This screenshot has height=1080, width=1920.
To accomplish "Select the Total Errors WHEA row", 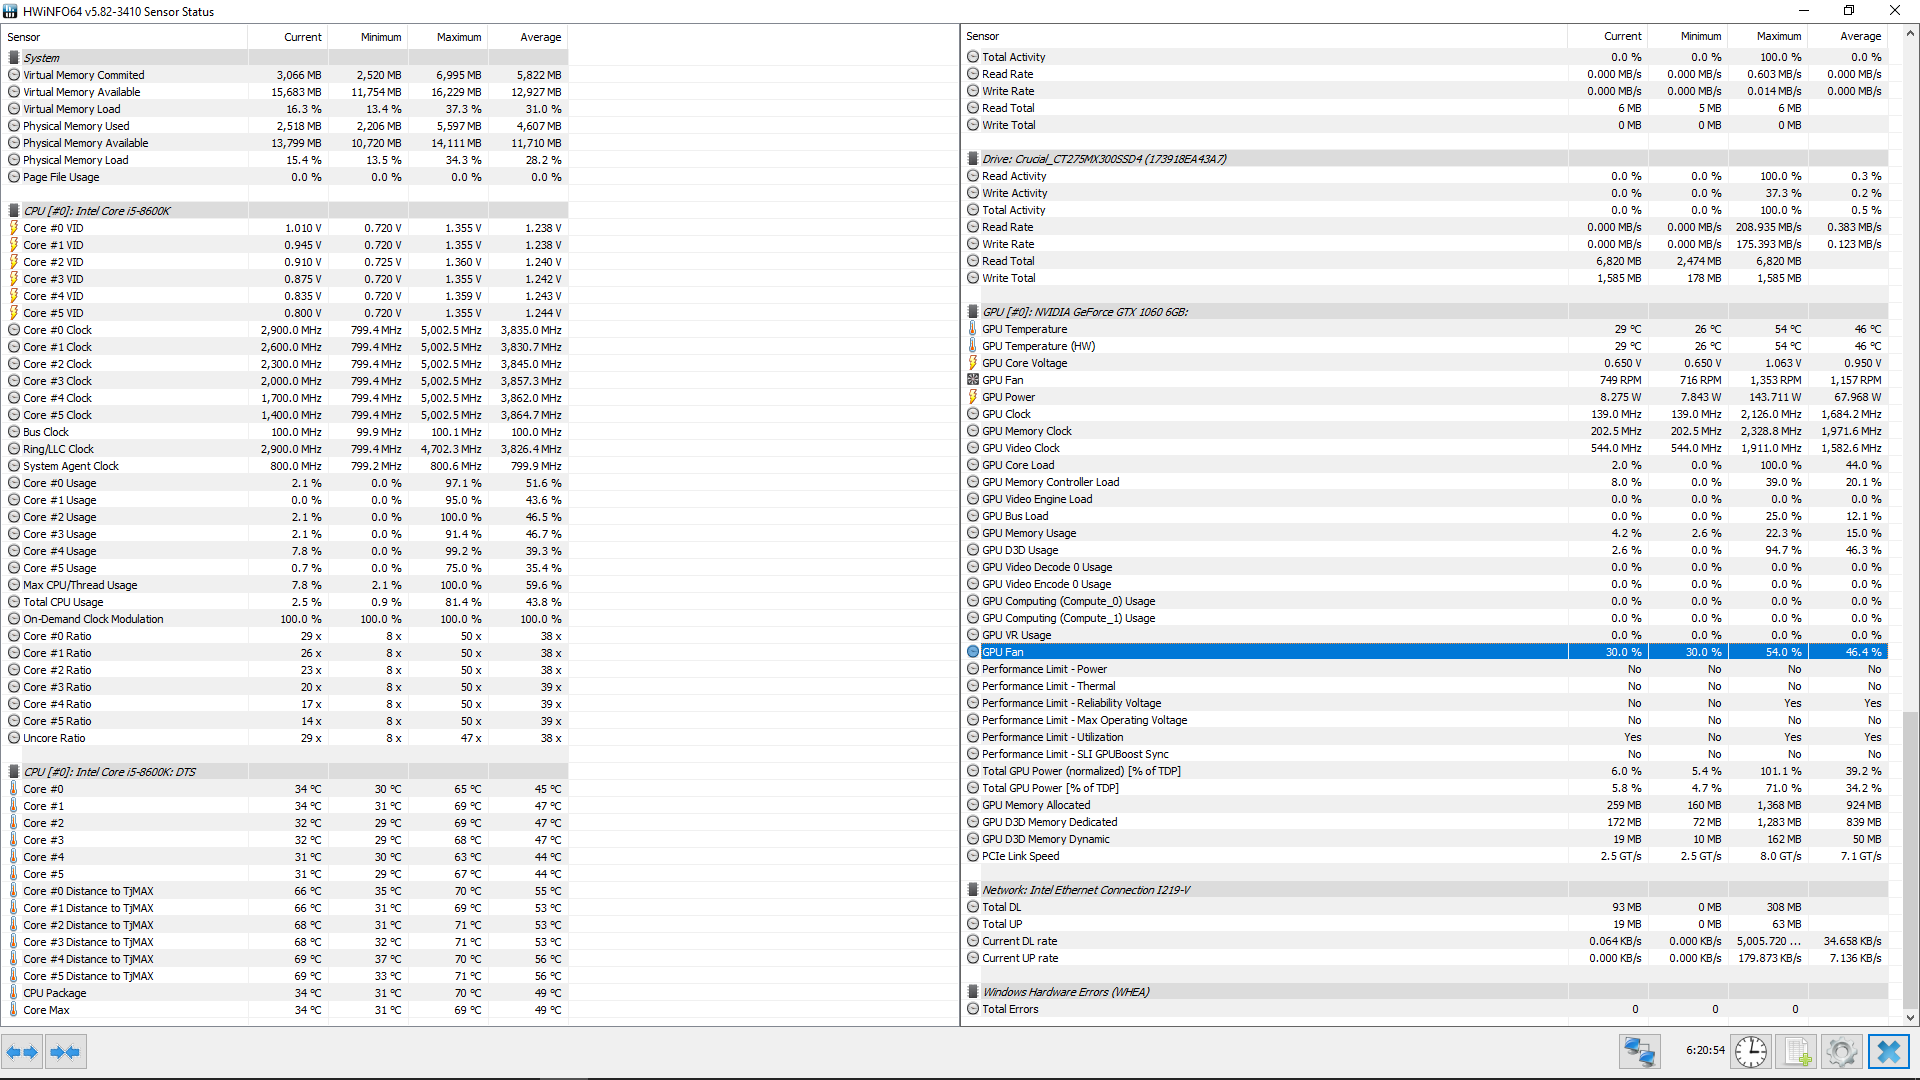I will [1010, 1009].
